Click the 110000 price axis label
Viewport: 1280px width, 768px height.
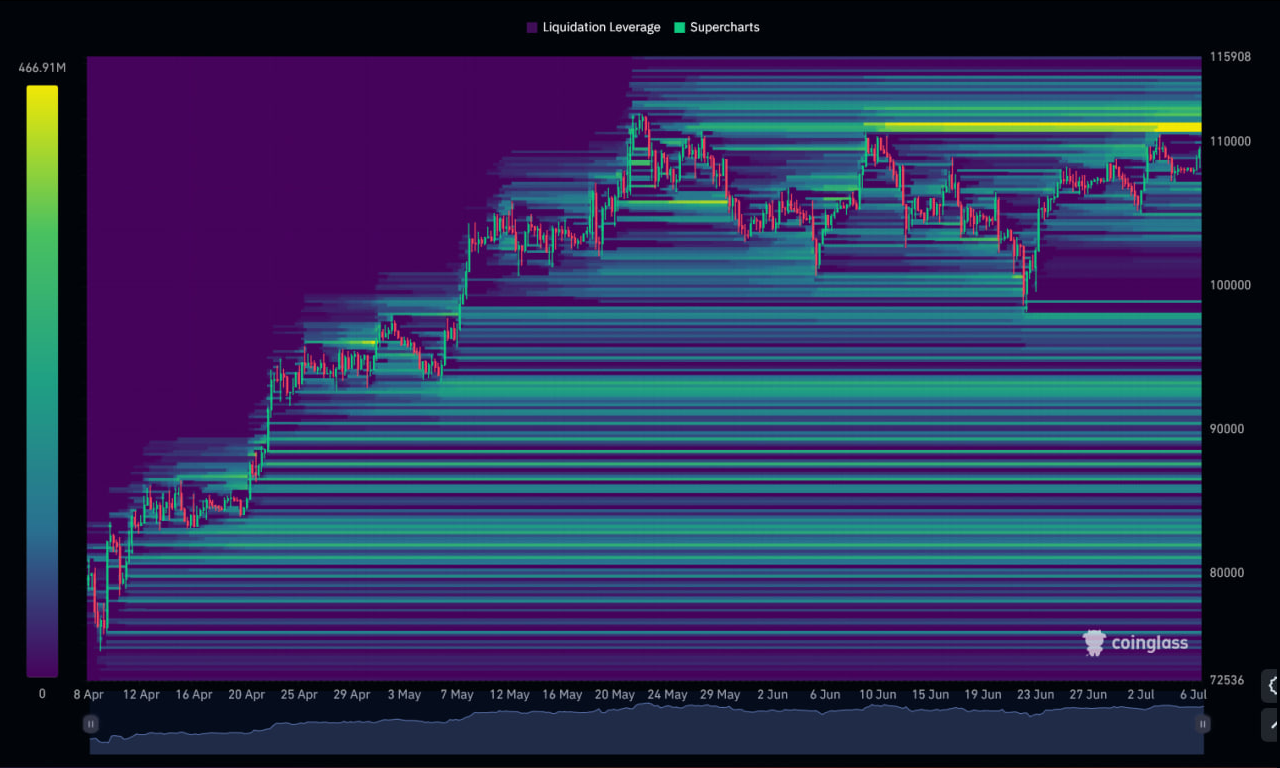point(1230,141)
